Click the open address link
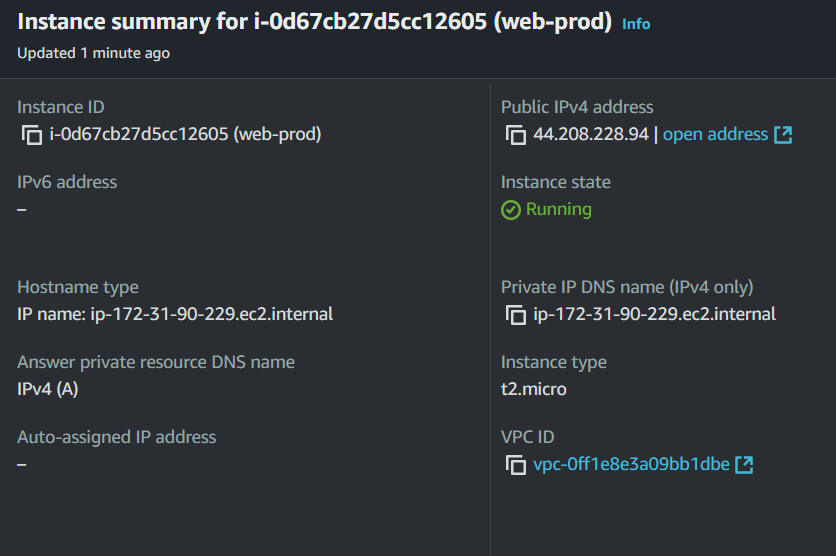Viewport: 836px width, 556px height. coord(715,134)
